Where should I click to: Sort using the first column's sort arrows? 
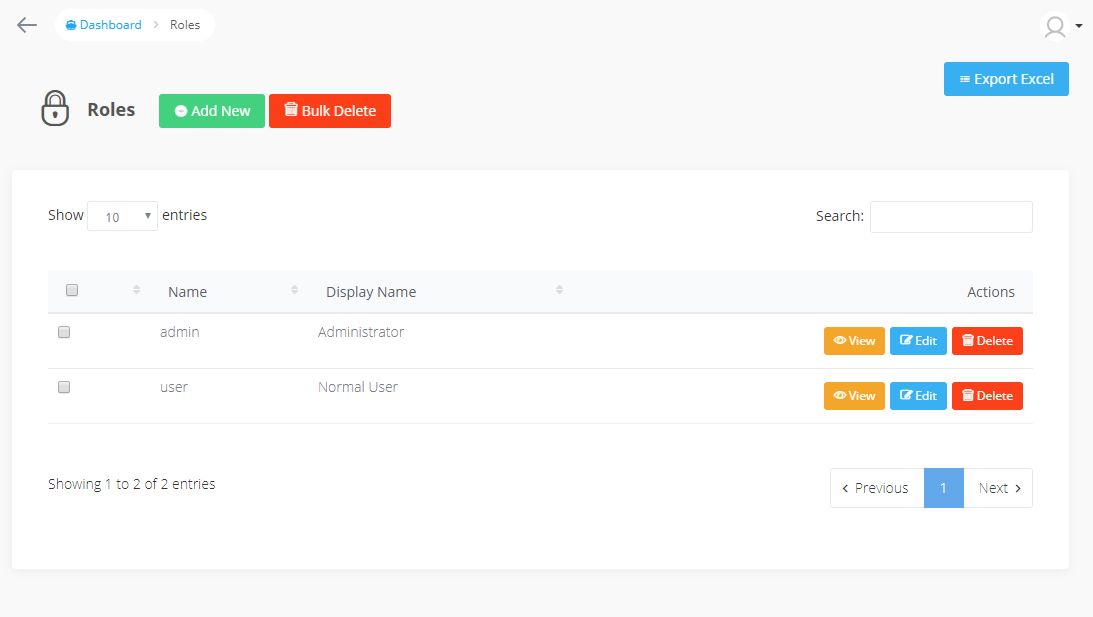[137, 290]
